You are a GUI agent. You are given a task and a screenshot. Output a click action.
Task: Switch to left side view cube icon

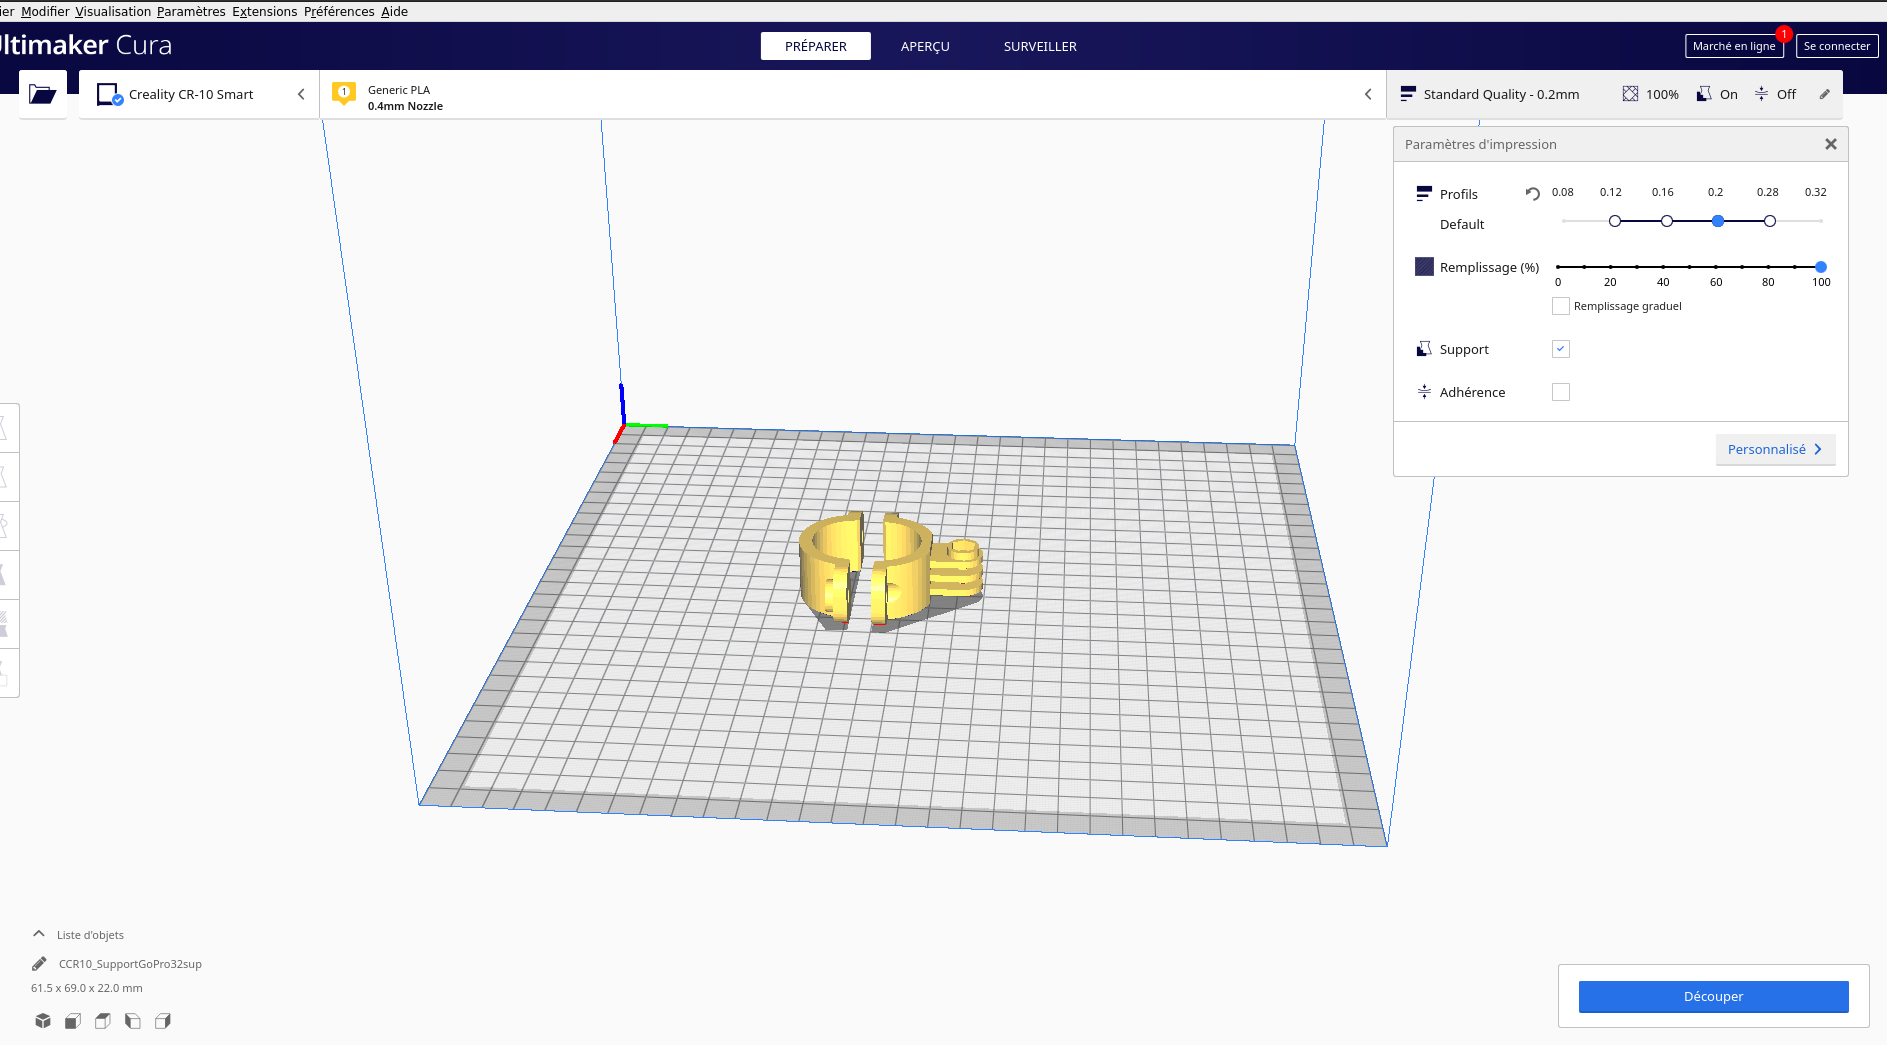[x=133, y=1021]
